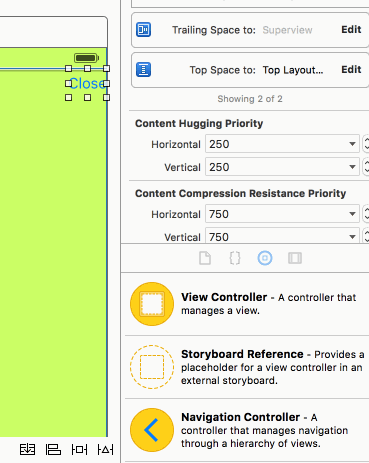Click Horizontal Compression Resistance stepper
Screen dimensions: 369x463
pos(366,214)
